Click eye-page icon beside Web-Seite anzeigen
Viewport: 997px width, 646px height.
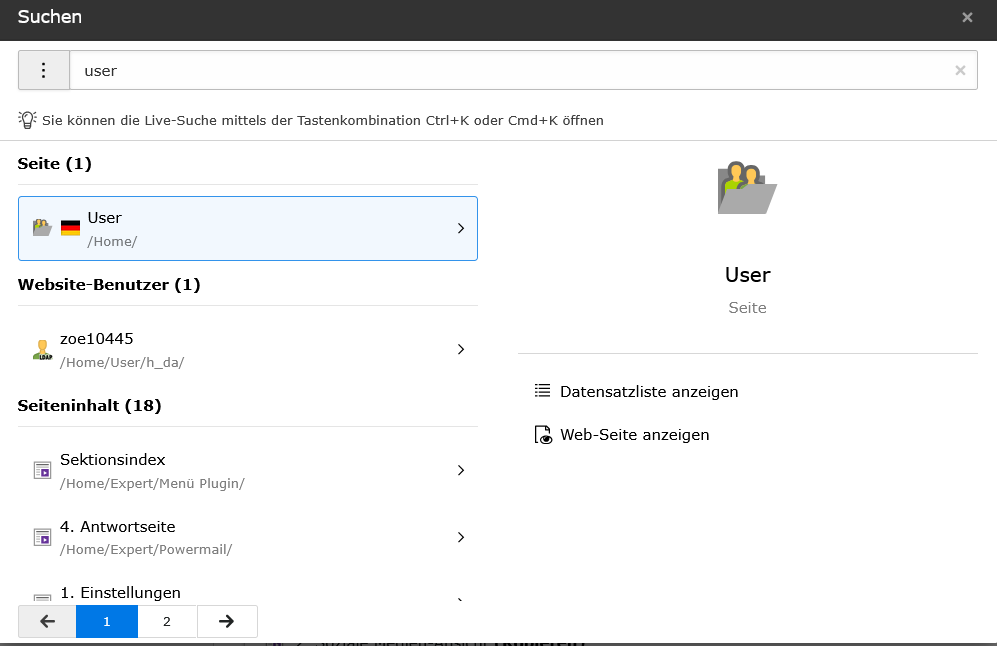tap(543, 435)
